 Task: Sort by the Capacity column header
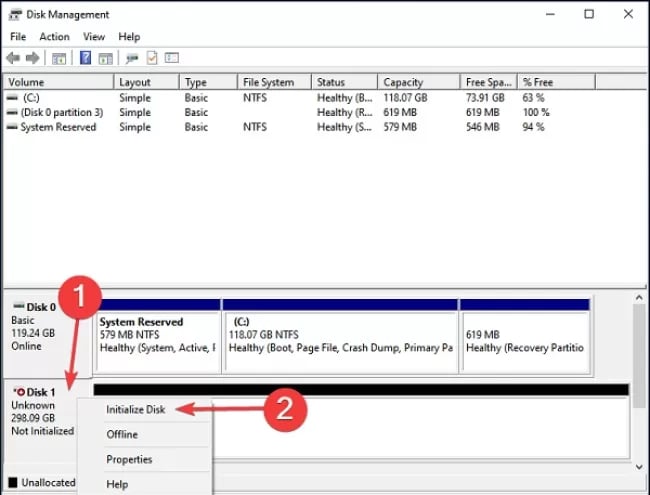419,82
